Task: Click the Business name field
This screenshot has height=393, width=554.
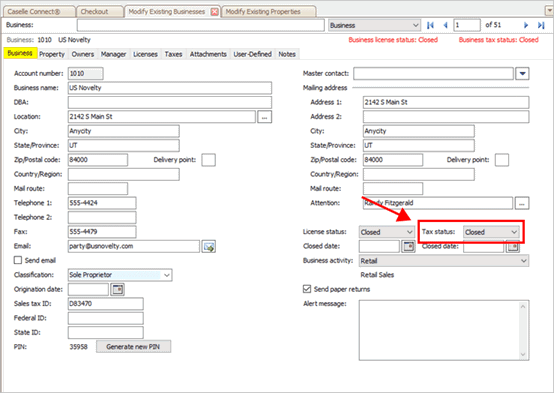Action: click(170, 88)
